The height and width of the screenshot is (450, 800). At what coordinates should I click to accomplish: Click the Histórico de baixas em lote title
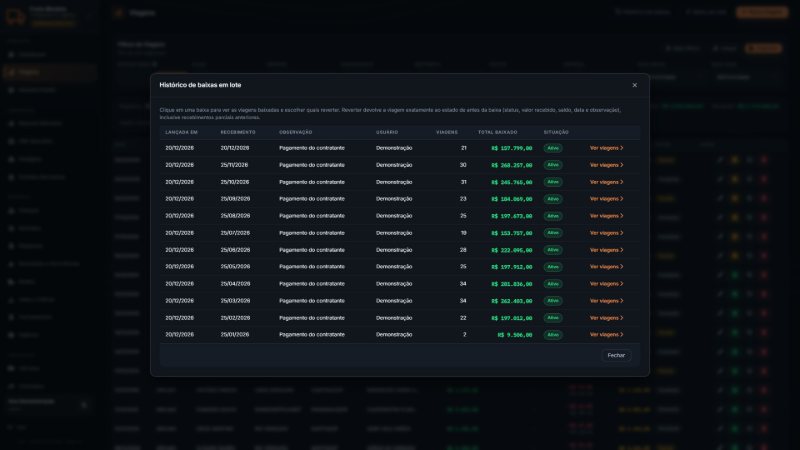[x=200, y=85]
